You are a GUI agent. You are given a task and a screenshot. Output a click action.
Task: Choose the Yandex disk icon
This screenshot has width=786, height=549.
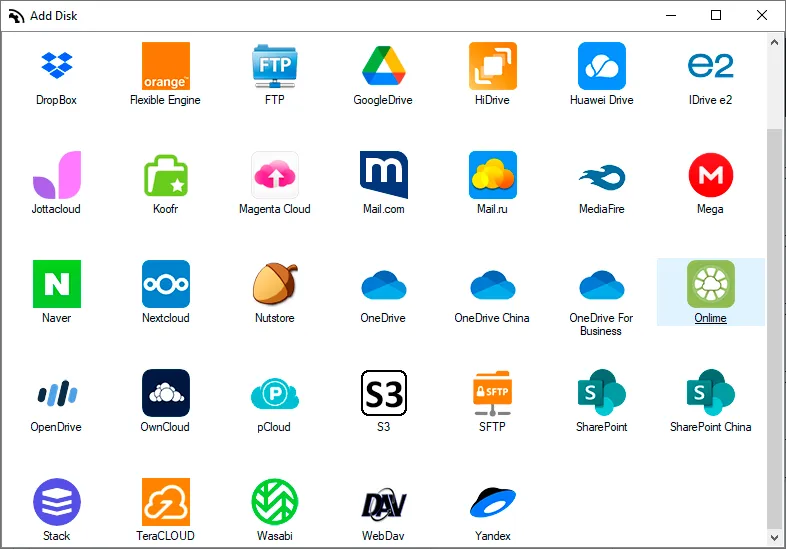coord(493,502)
